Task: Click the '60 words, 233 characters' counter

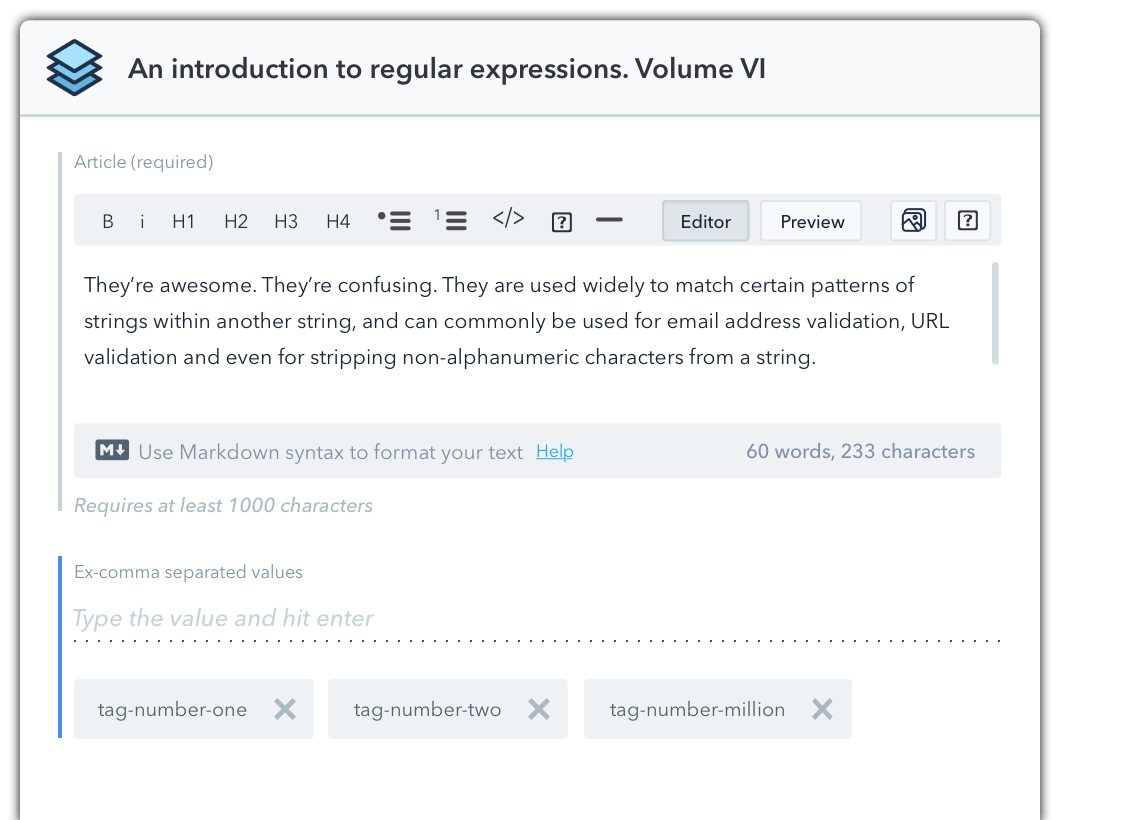Action: 860,451
